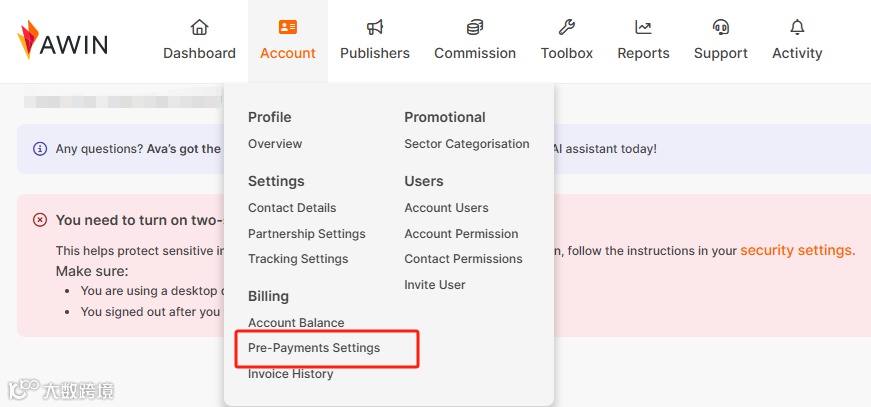
Task: Click the Promotional section heading
Action: [445, 117]
